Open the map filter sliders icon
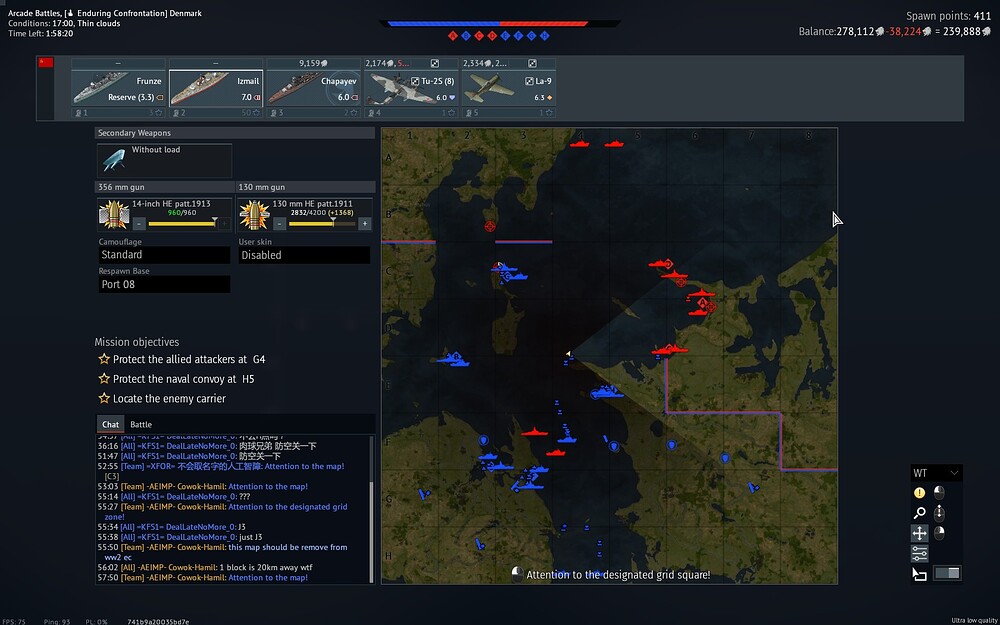Screen dimensions: 1000x625 click(x=919, y=553)
